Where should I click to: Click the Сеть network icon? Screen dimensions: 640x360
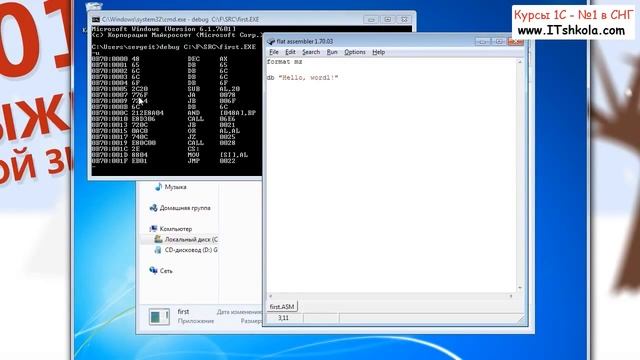(153, 270)
